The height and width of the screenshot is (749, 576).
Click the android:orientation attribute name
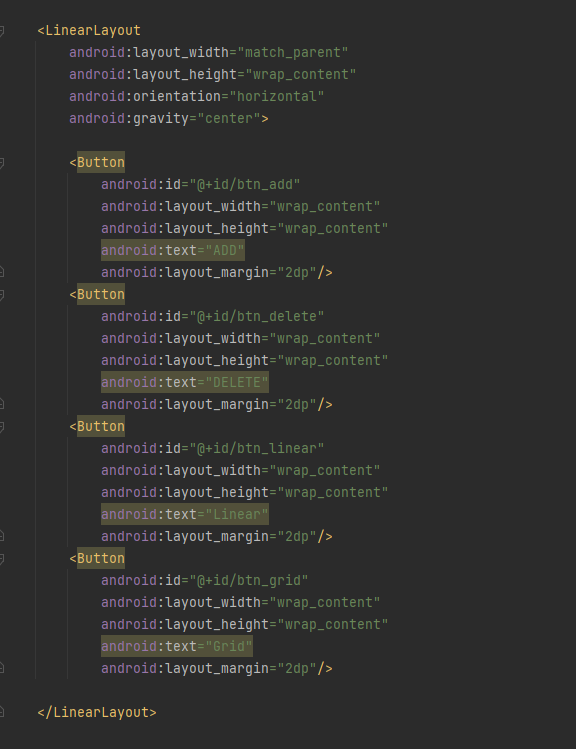[145, 96]
